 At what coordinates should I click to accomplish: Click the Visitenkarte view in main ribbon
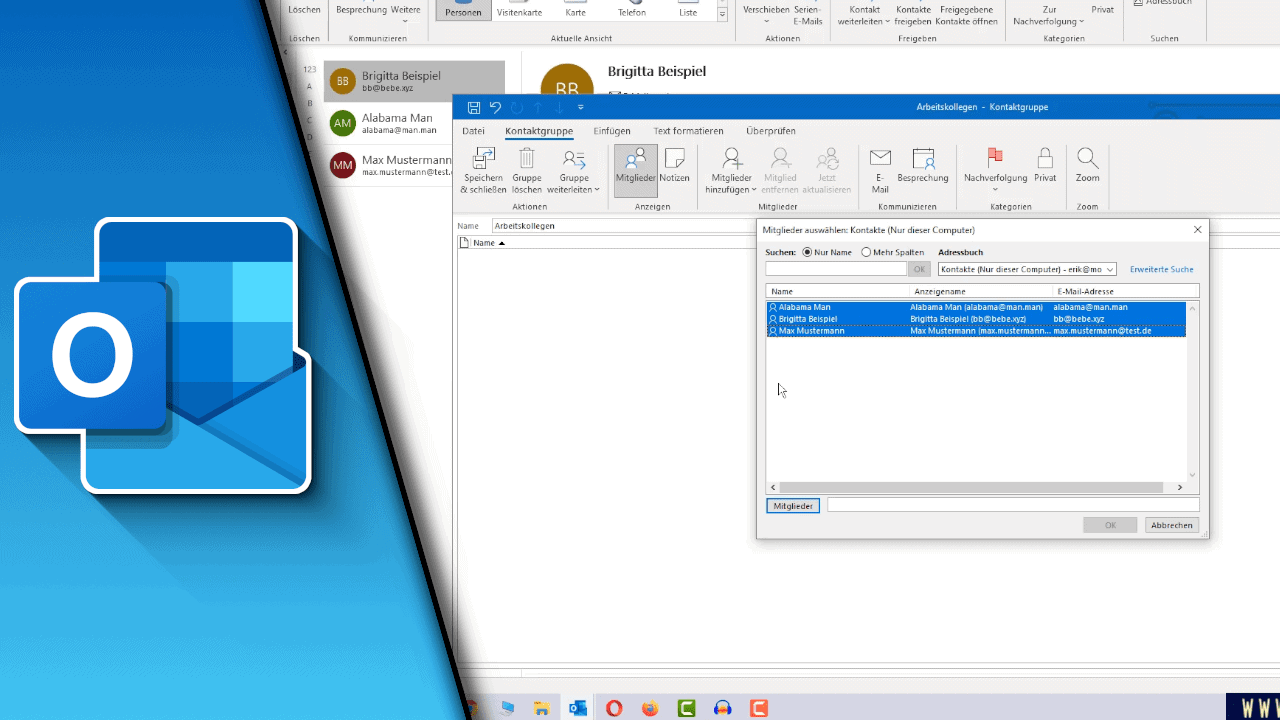[520, 10]
